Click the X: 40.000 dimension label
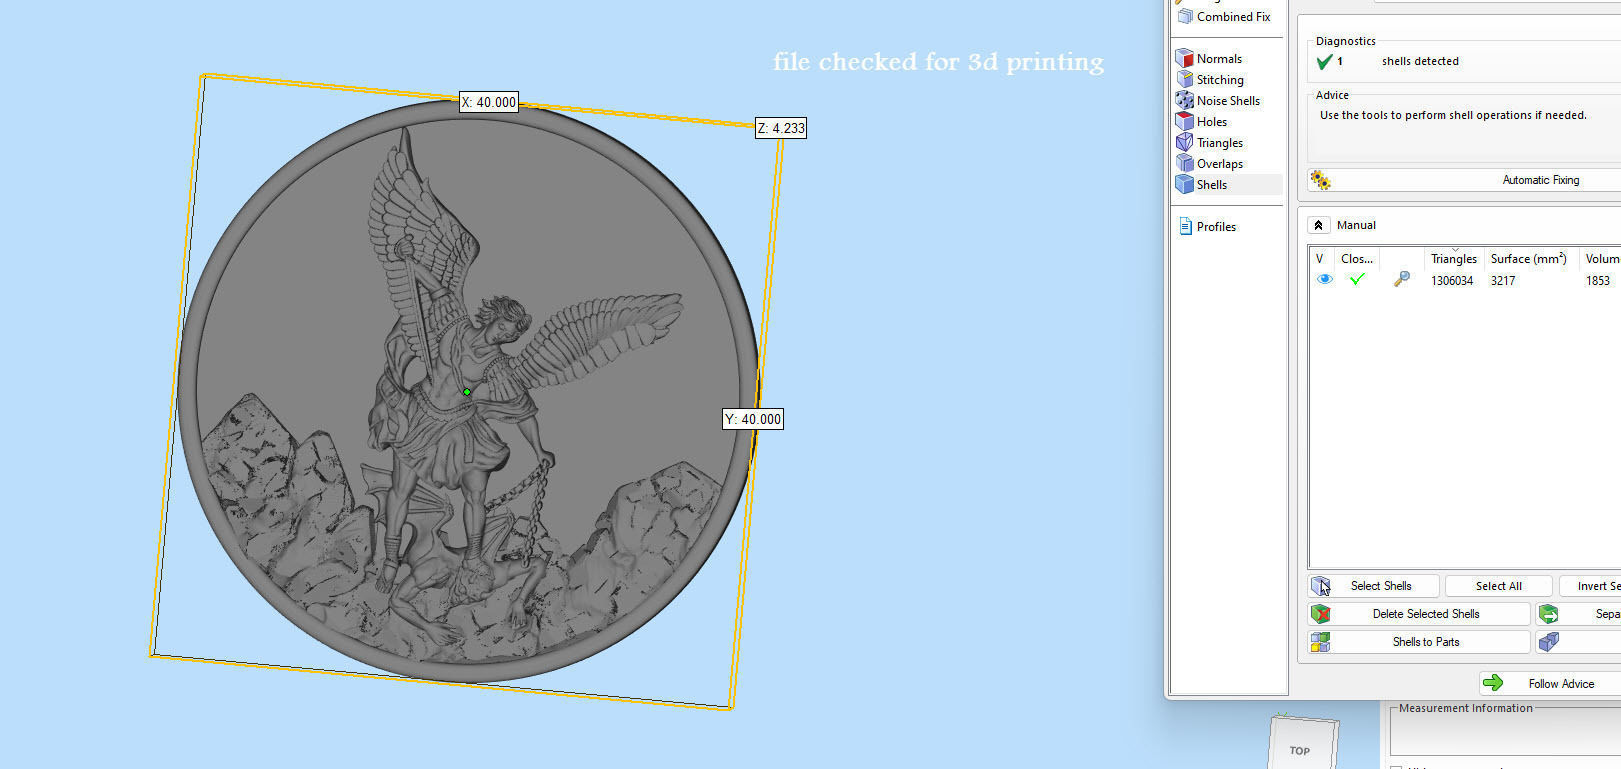Viewport: 1621px width, 769px height. click(x=489, y=102)
